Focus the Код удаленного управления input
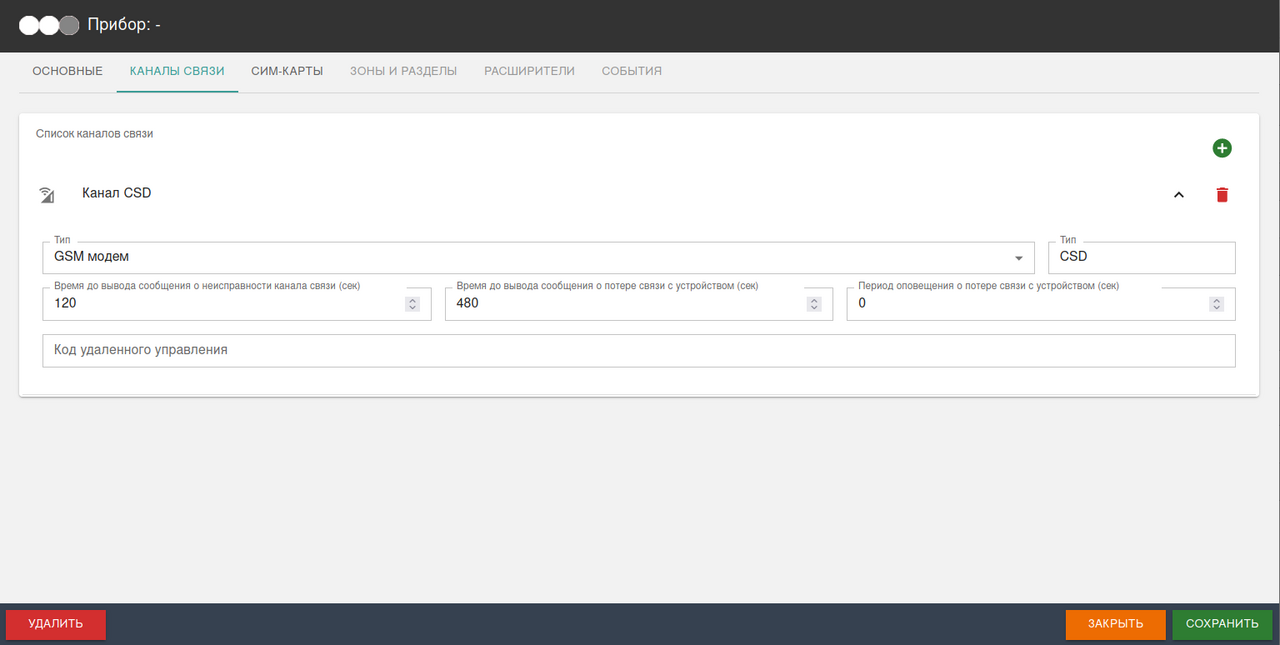 point(638,351)
